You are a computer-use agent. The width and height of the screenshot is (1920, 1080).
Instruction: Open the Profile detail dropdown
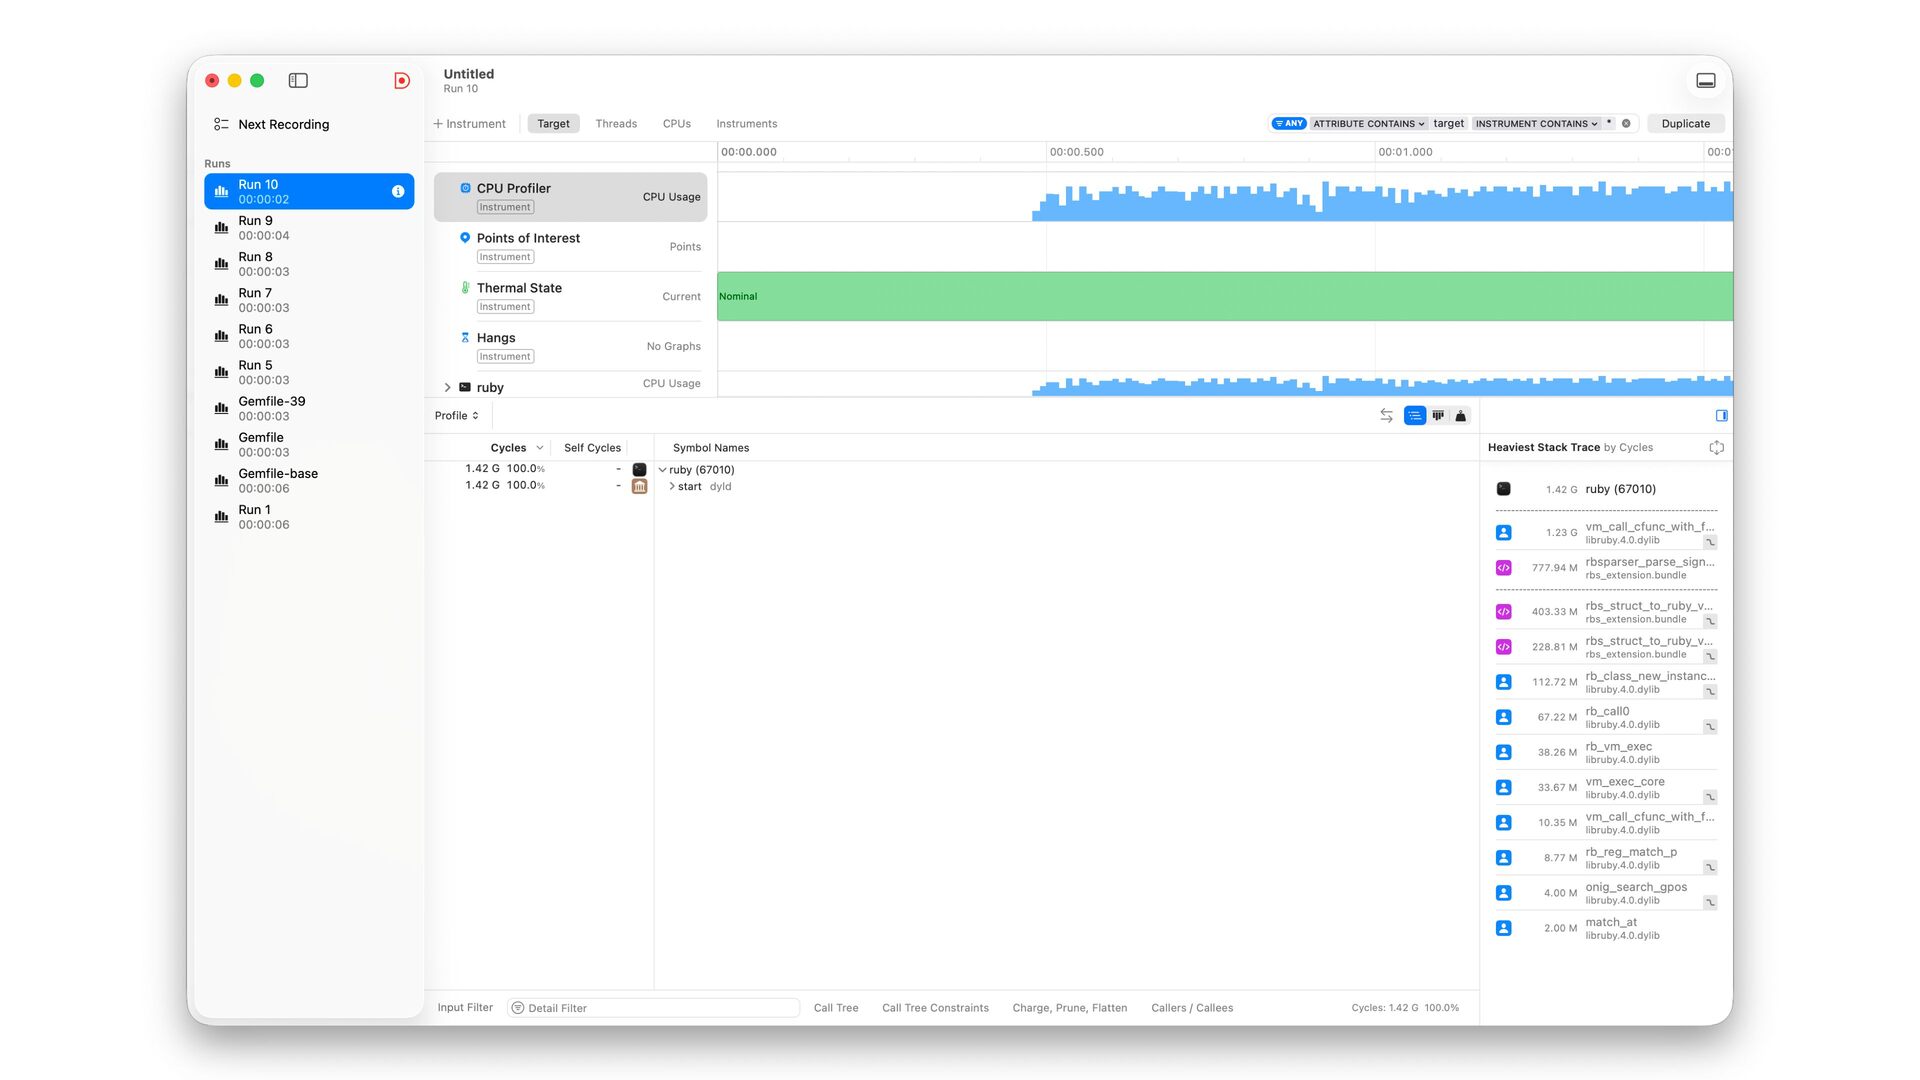point(457,416)
